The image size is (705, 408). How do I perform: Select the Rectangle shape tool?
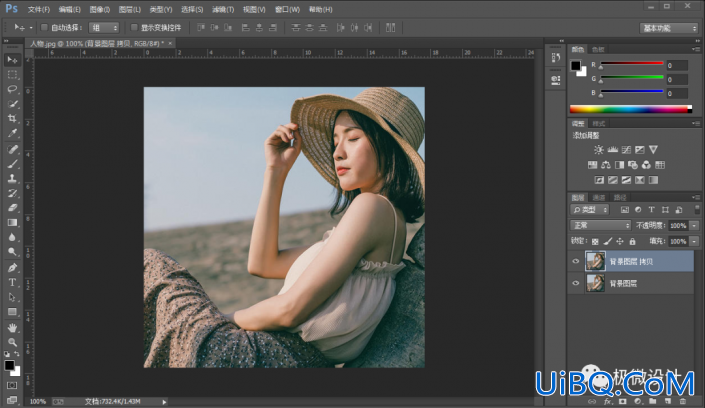[12, 312]
